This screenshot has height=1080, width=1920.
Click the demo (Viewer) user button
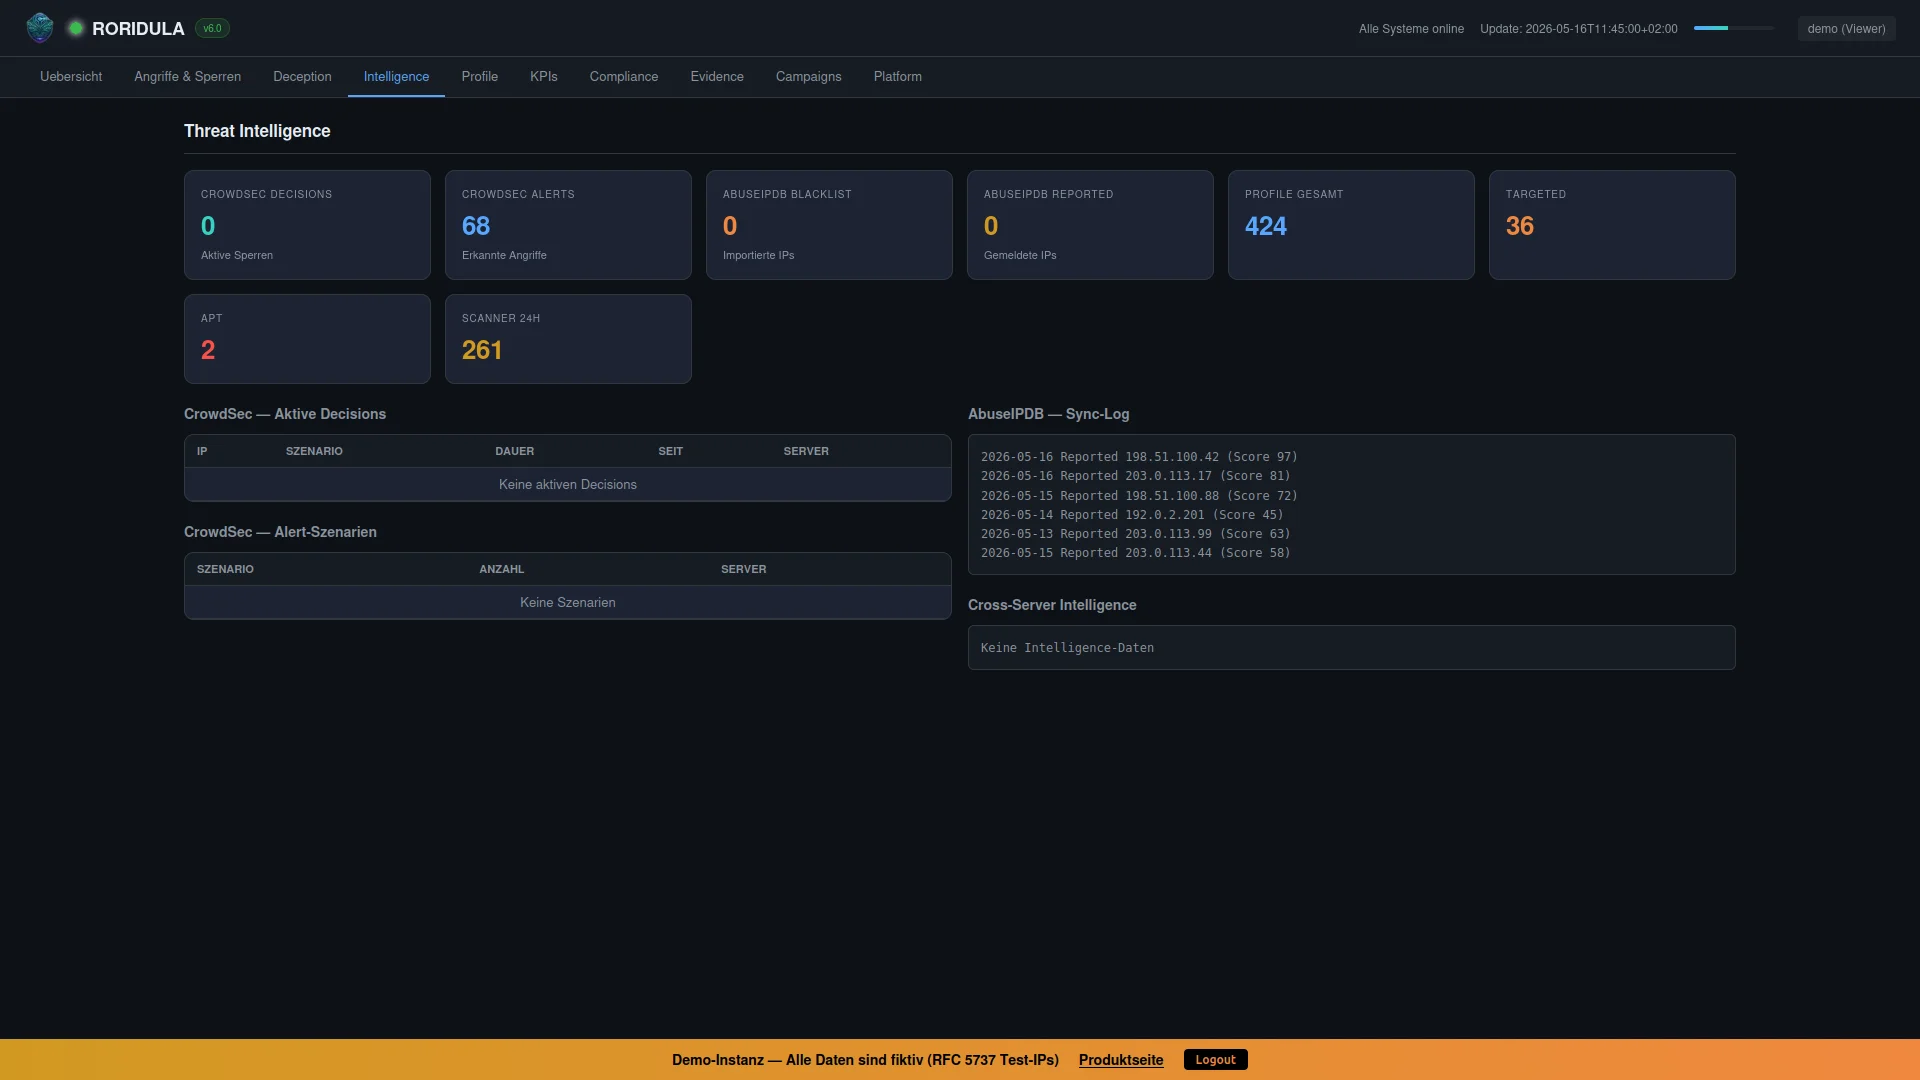(1846, 29)
